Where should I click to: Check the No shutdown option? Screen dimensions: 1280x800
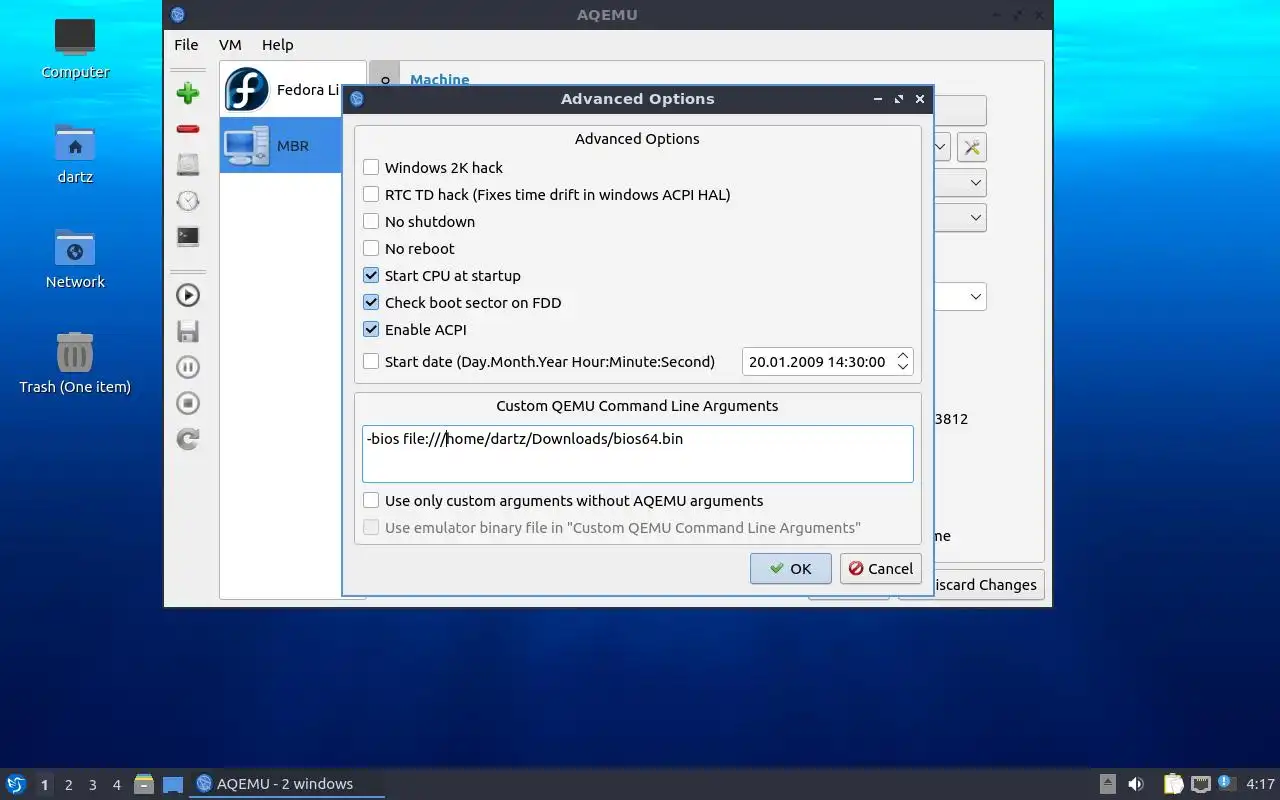[x=371, y=222]
